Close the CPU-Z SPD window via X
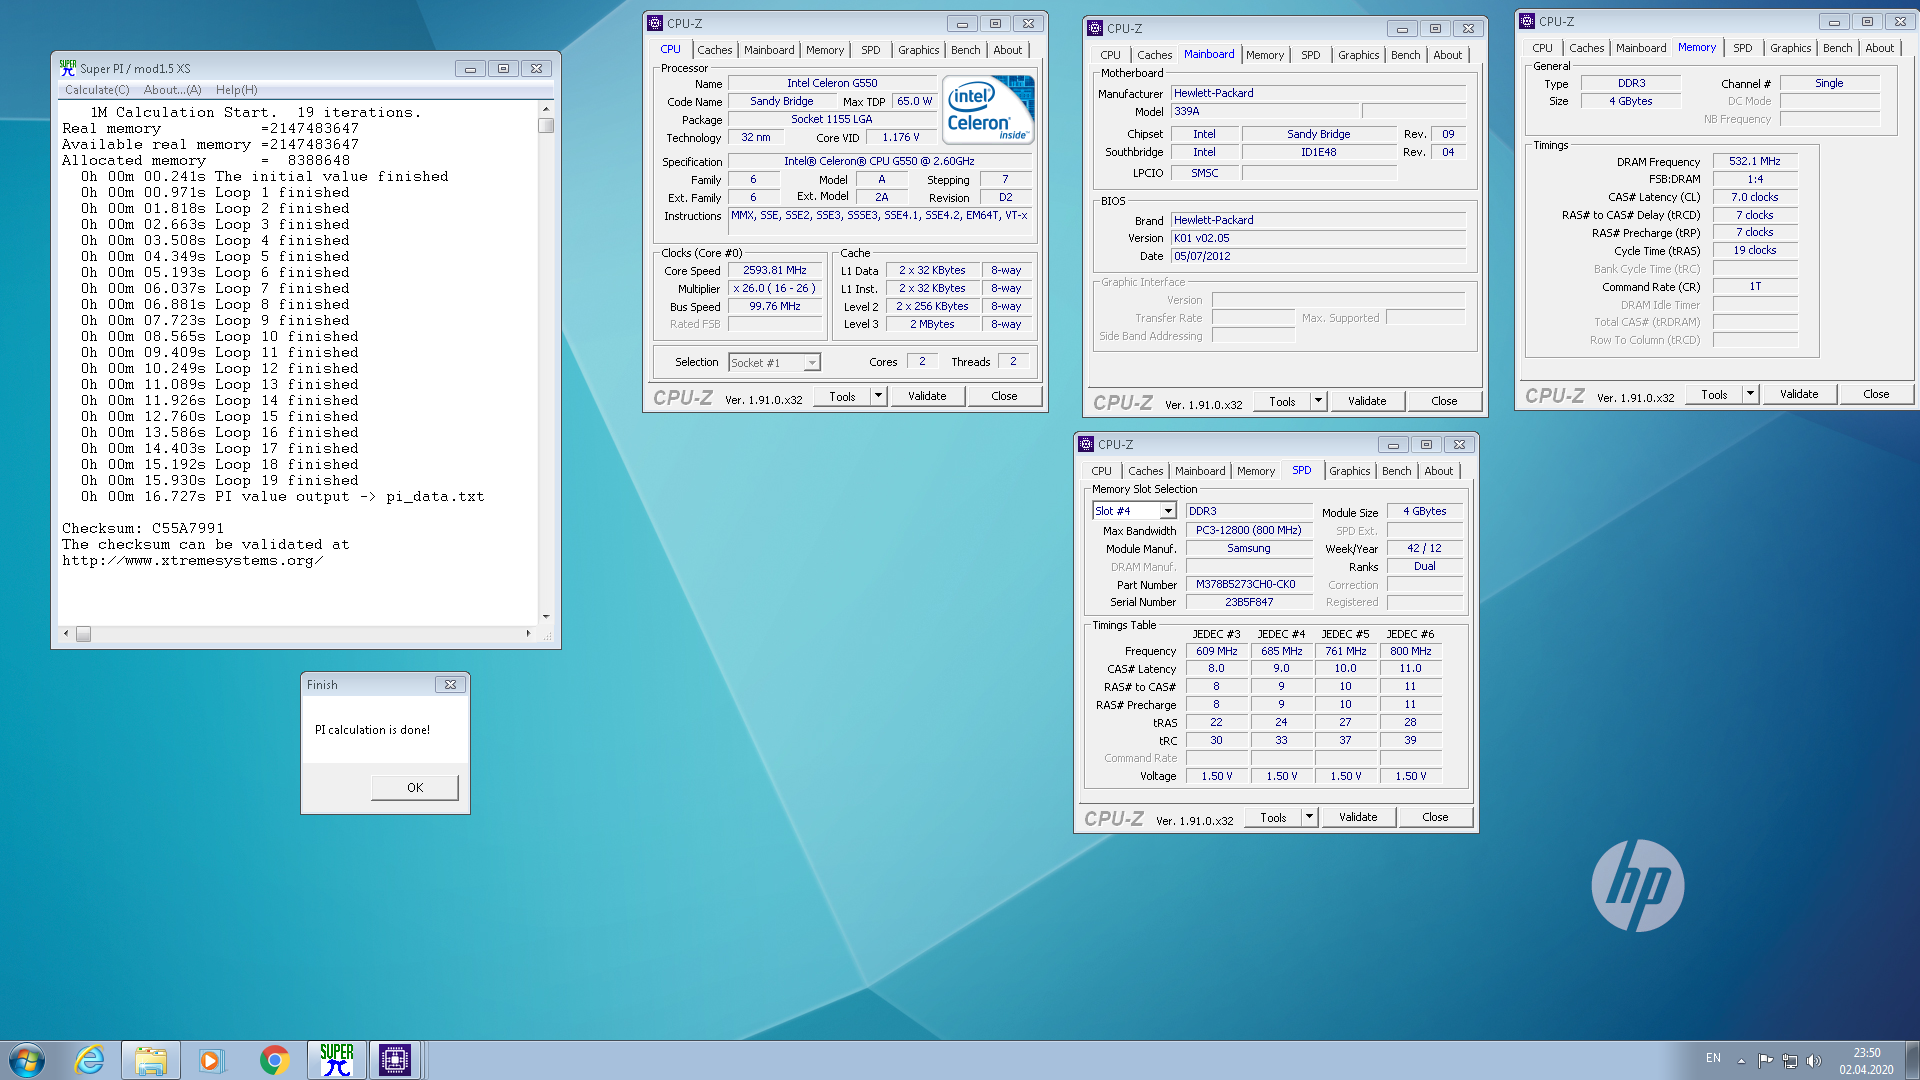 click(x=1459, y=445)
